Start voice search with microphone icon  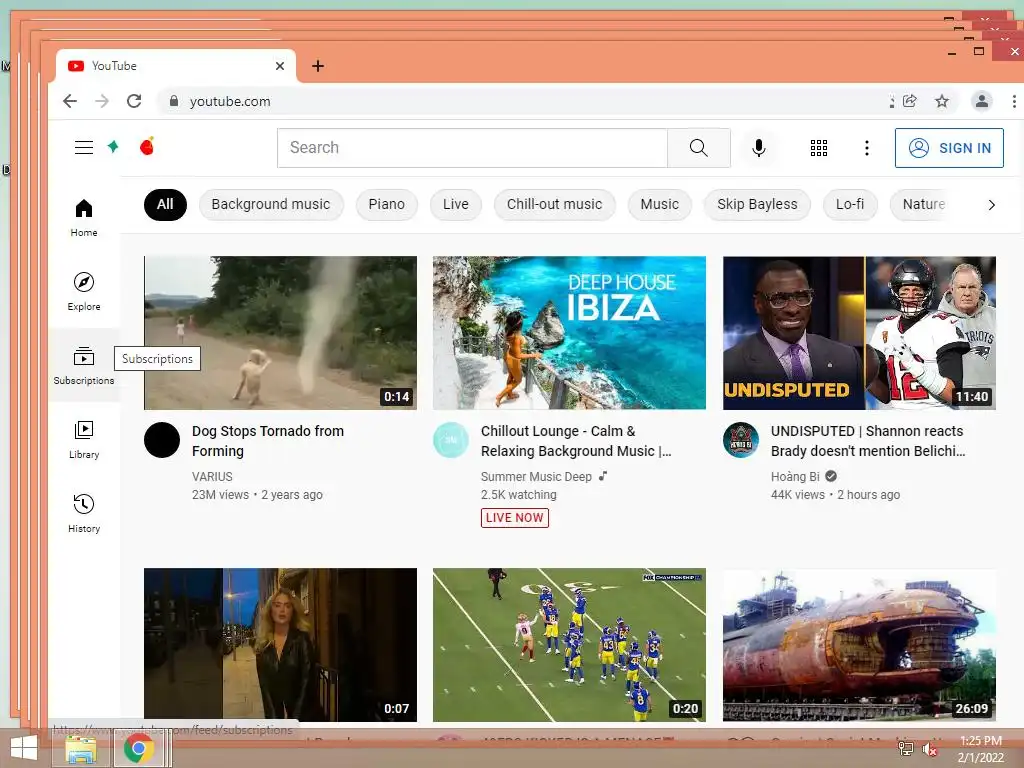(758, 148)
